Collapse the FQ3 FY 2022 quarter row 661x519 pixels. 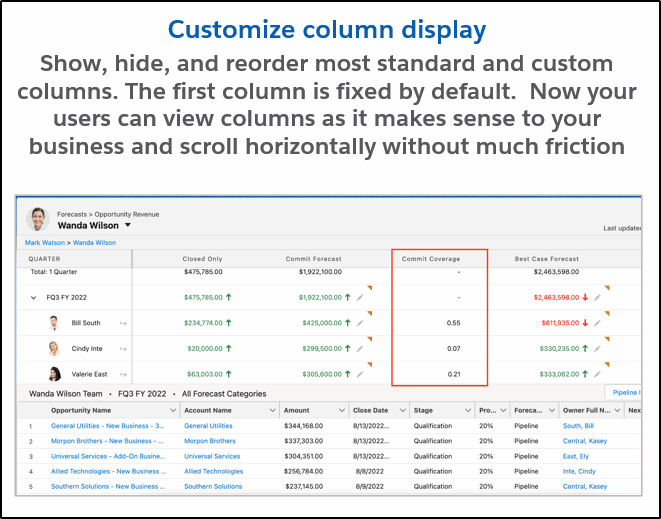click(x=33, y=298)
